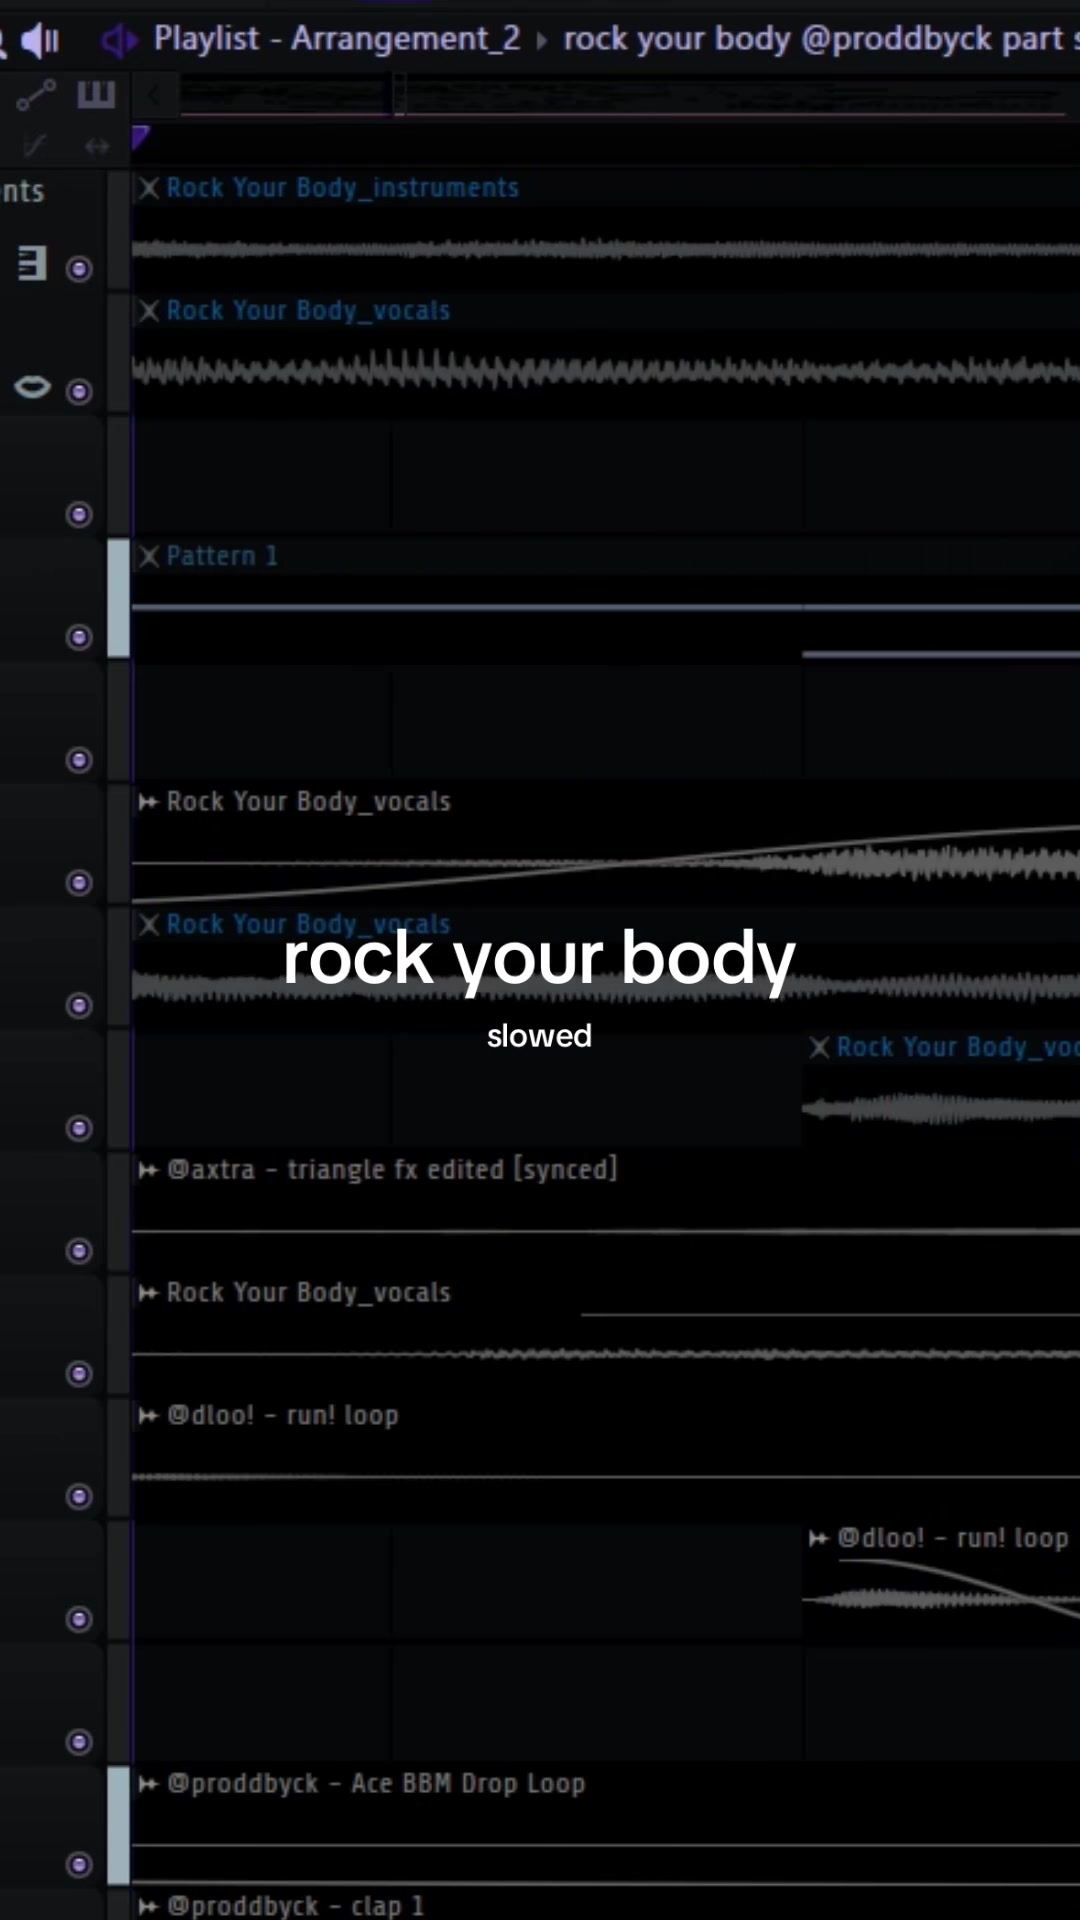
Task: Click the horizontal song overview scrollbar
Action: coord(622,97)
